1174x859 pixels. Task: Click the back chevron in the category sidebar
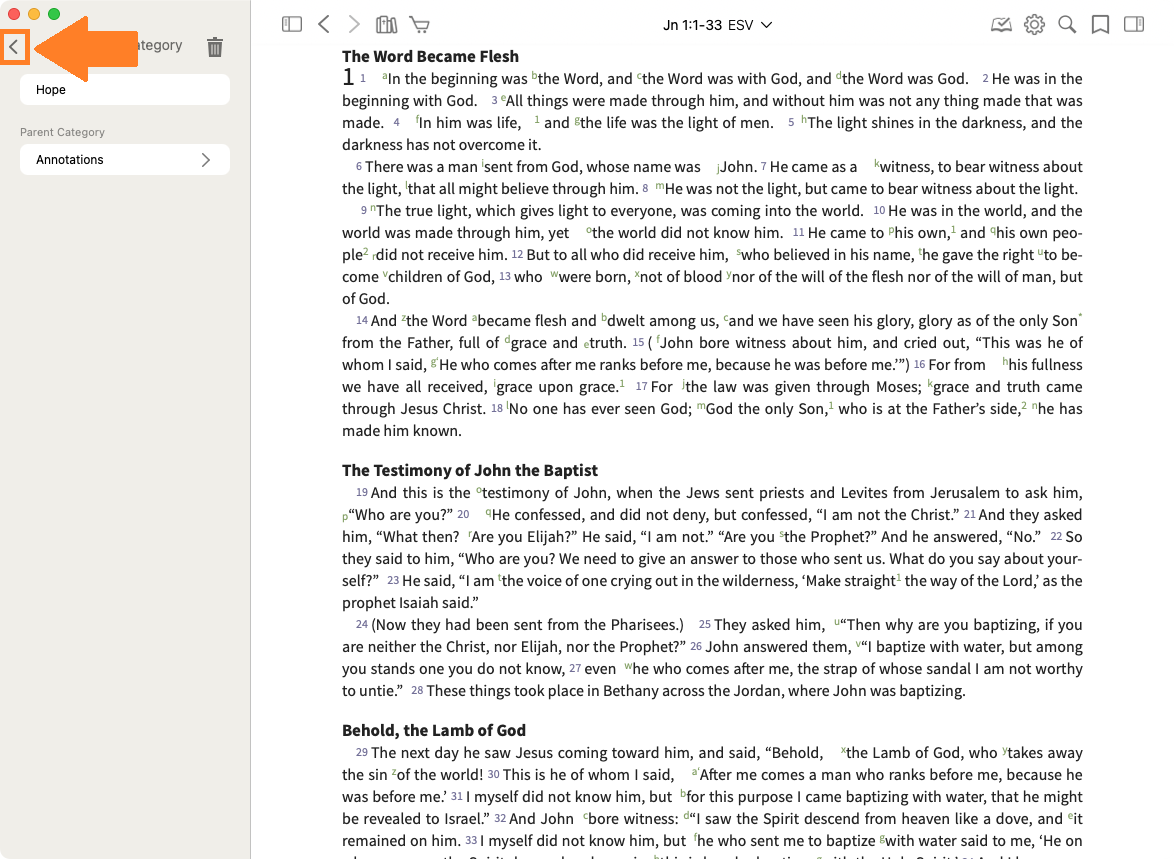tap(14, 46)
